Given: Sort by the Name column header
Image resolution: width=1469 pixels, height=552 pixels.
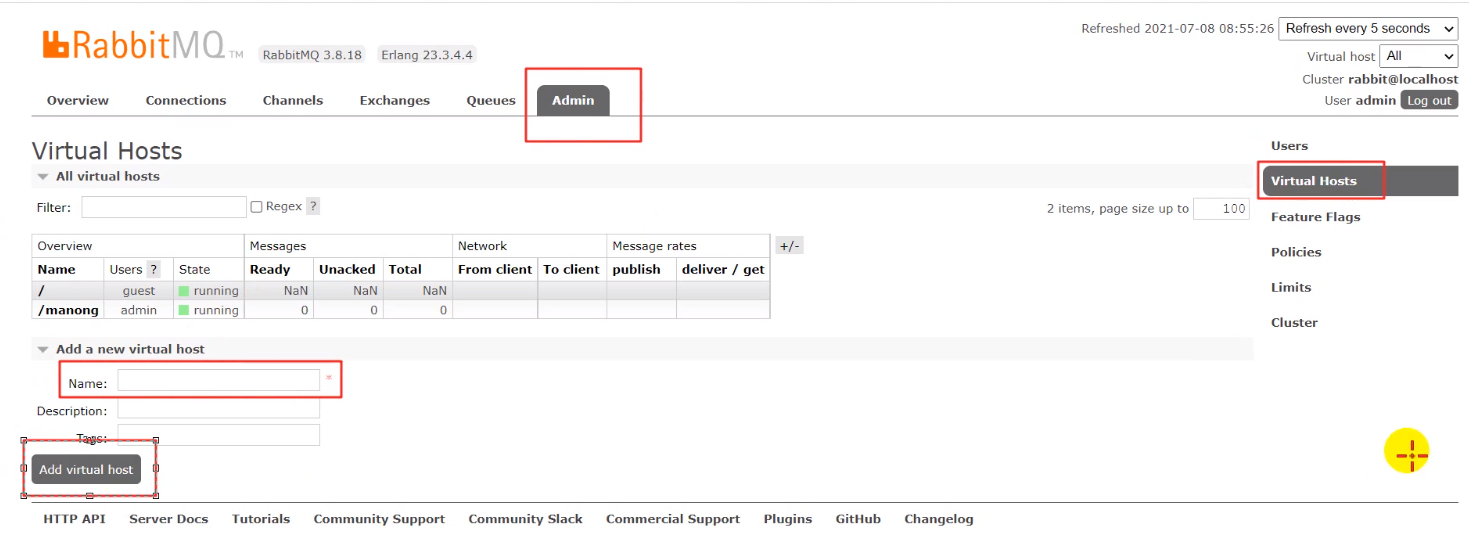Looking at the screenshot, I should tap(56, 269).
